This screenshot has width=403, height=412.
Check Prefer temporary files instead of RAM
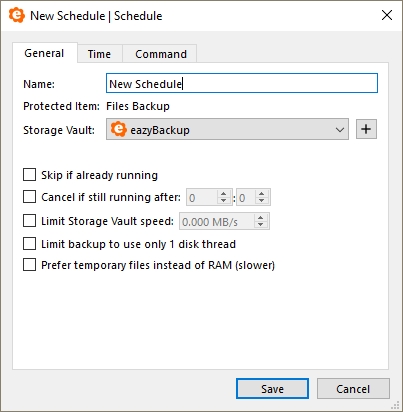pos(29,265)
